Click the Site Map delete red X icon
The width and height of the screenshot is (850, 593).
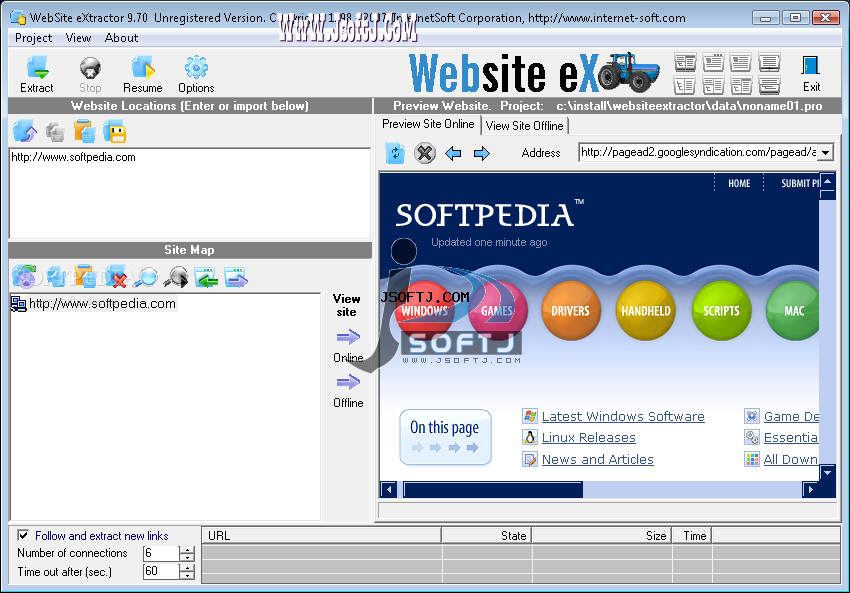coord(115,276)
